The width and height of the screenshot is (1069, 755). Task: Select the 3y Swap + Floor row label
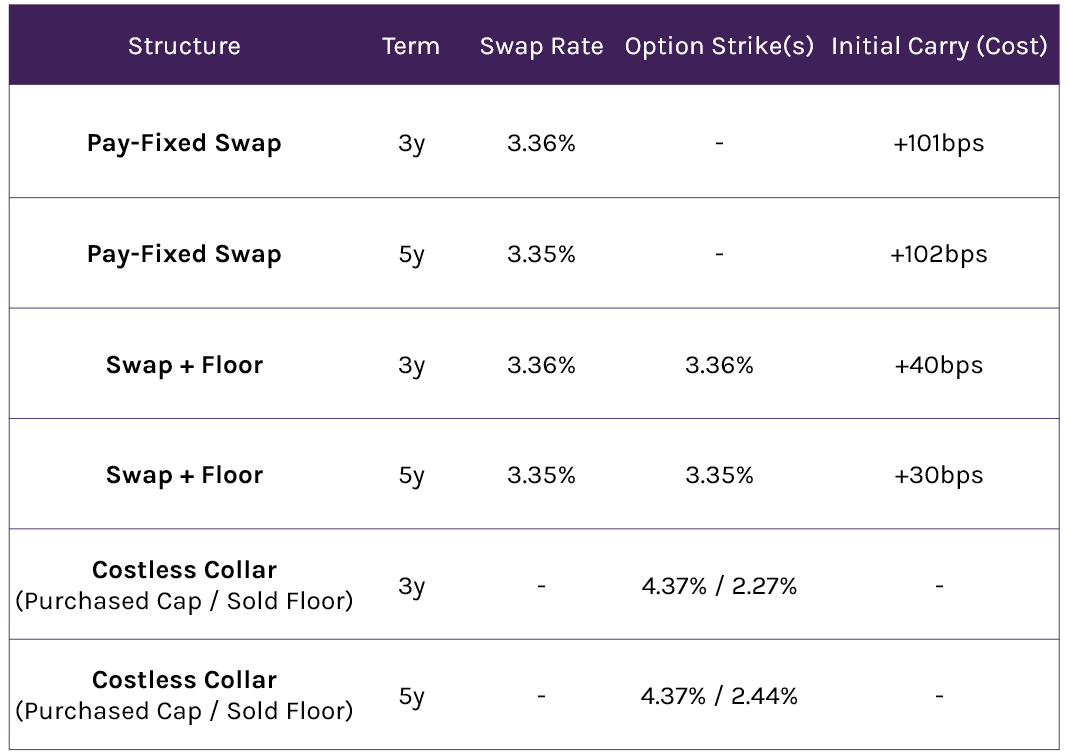(x=184, y=365)
